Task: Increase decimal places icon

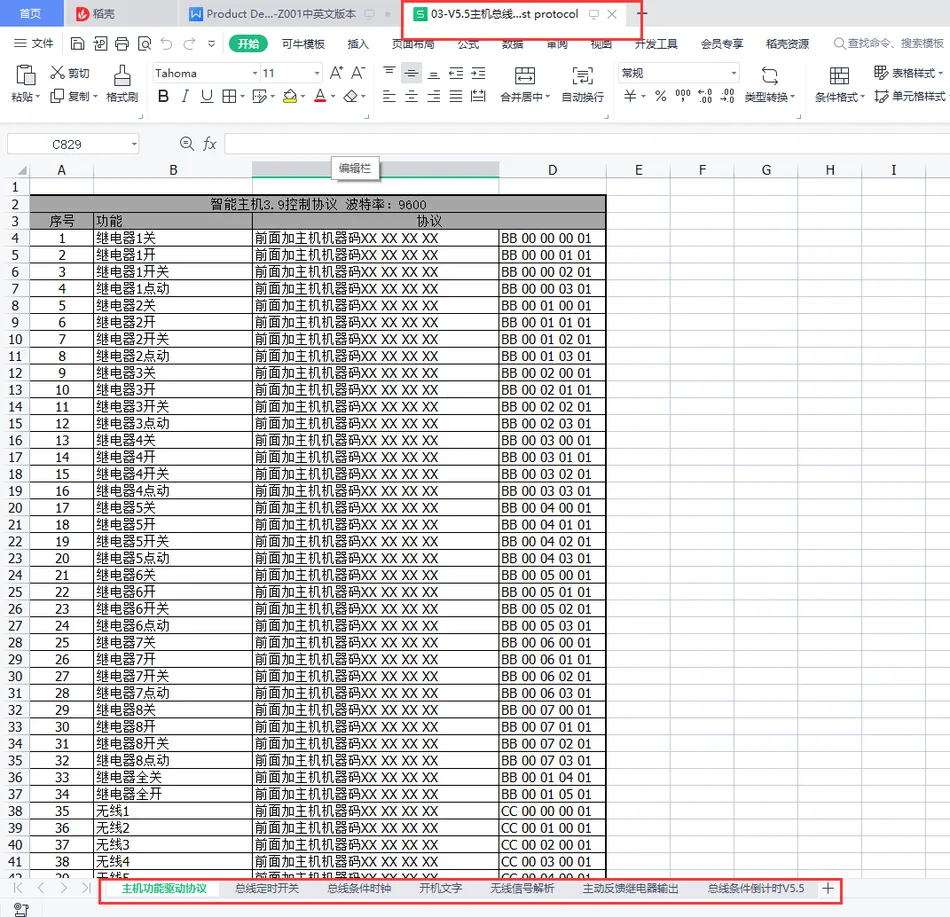Action: 705,96
